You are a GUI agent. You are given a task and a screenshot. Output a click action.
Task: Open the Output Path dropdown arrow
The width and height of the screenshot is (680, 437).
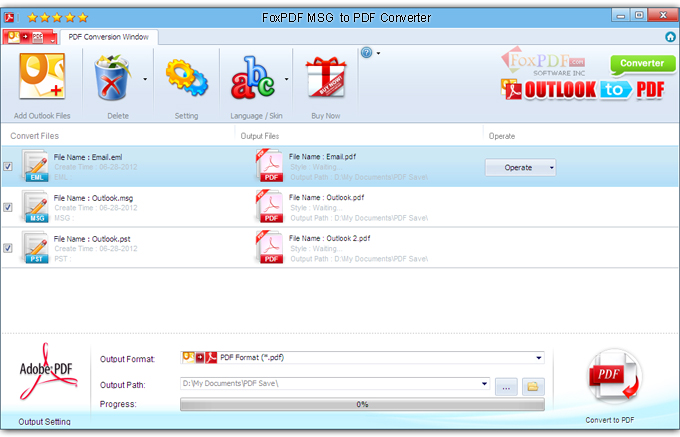tap(484, 384)
